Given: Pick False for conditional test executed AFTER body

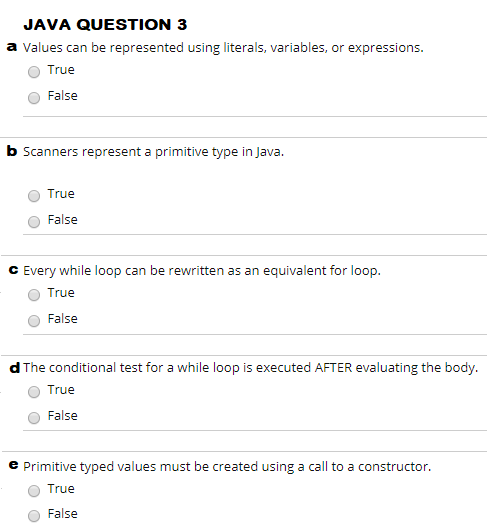Looking at the screenshot, I should point(34,418).
